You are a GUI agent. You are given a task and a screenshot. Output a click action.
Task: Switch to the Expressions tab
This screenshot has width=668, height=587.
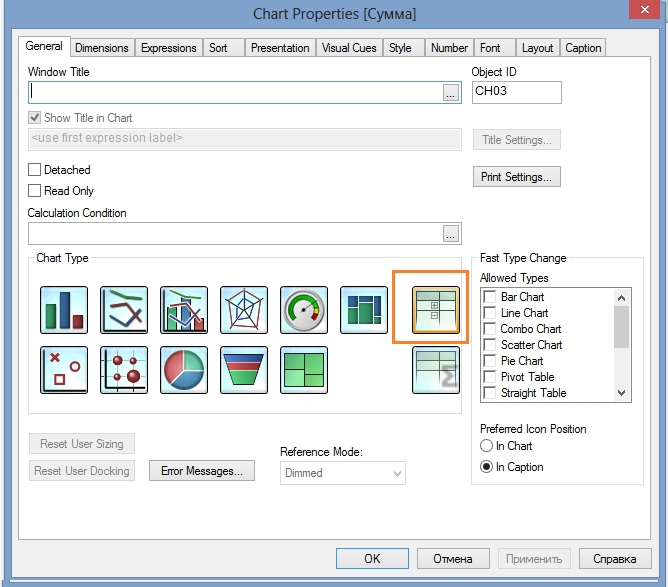[x=169, y=48]
